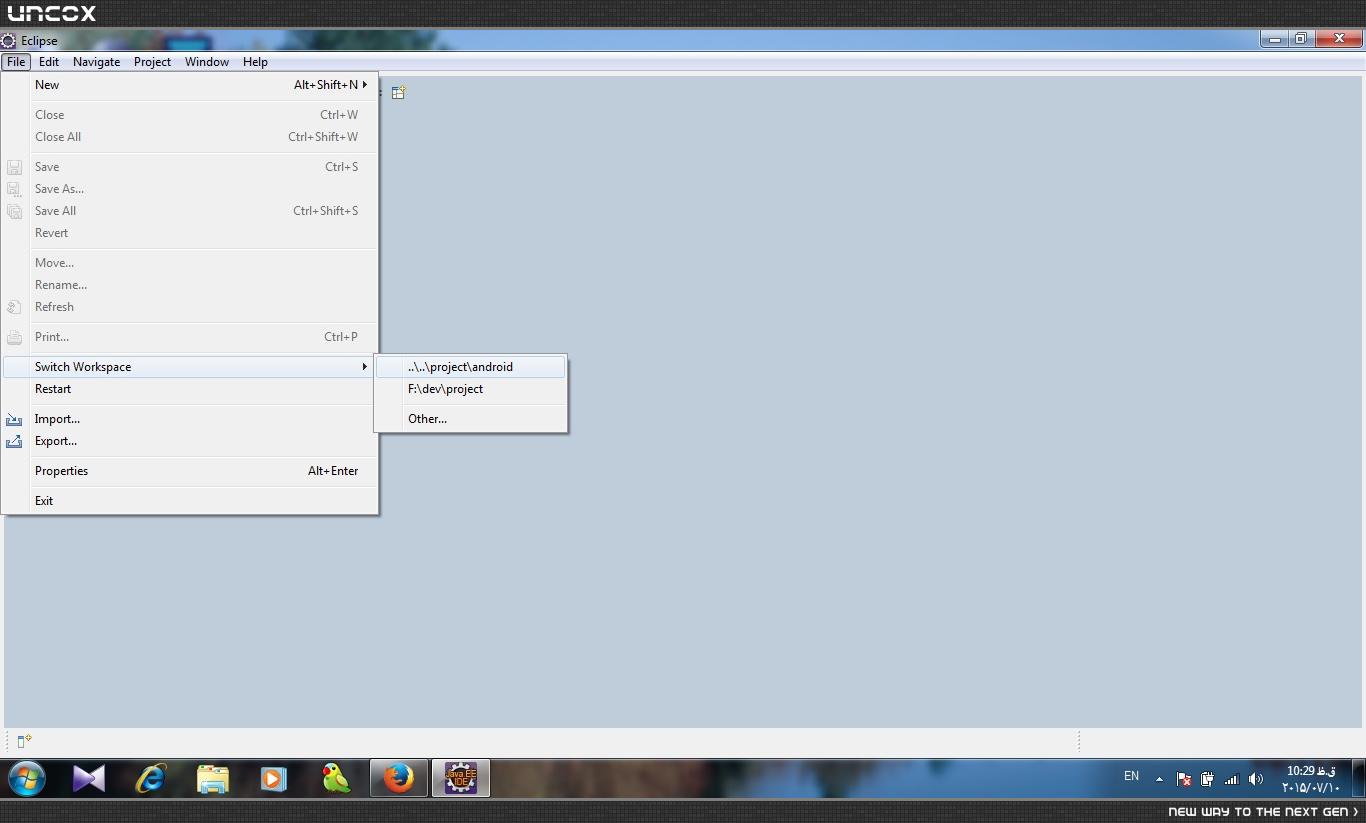Choose Export... from the File menu
The width and height of the screenshot is (1366, 823).
(x=189, y=441)
